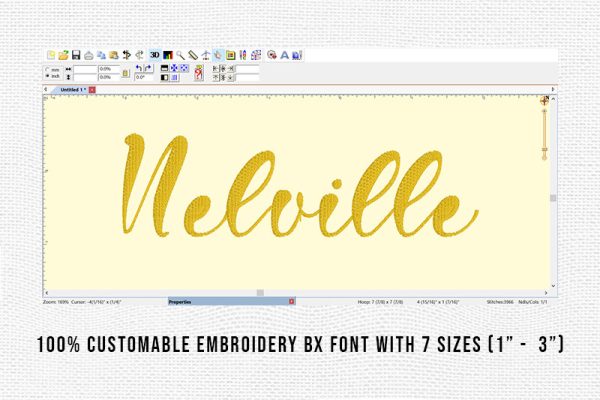
Task: Click the thread spools icon
Action: [x=243, y=56]
